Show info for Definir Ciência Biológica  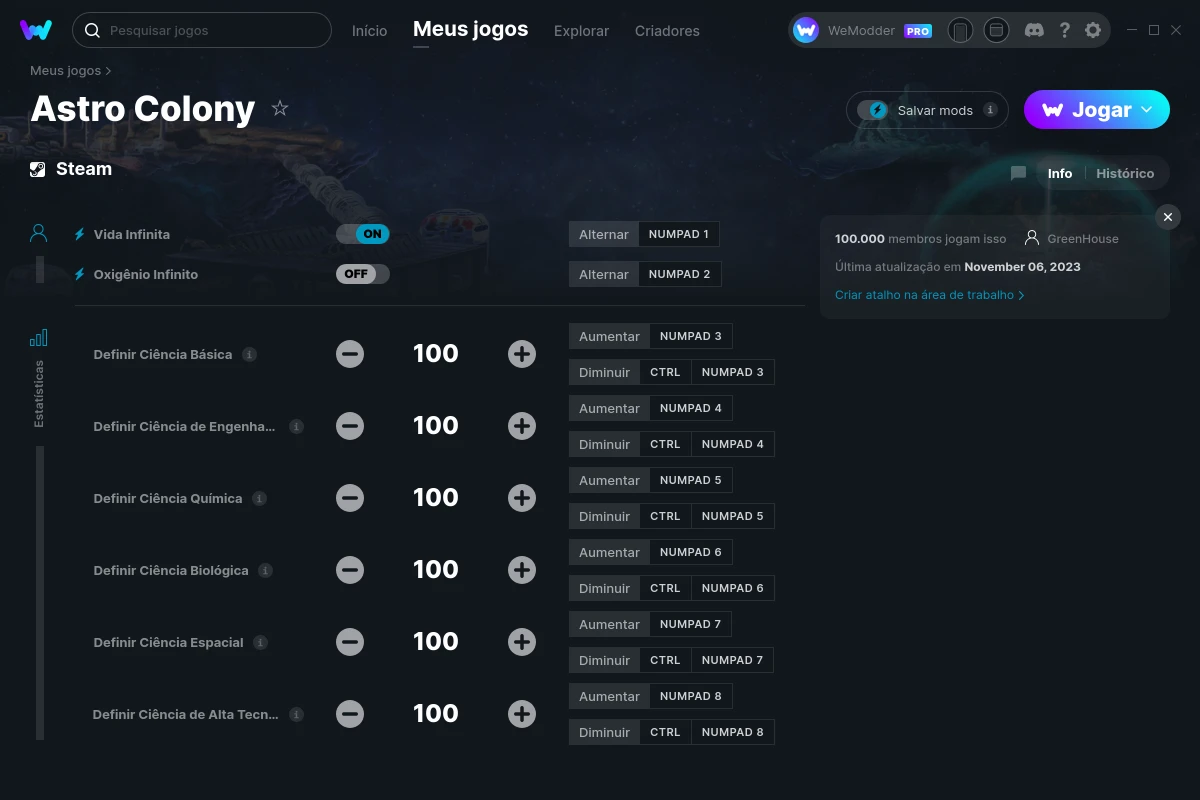click(x=265, y=570)
